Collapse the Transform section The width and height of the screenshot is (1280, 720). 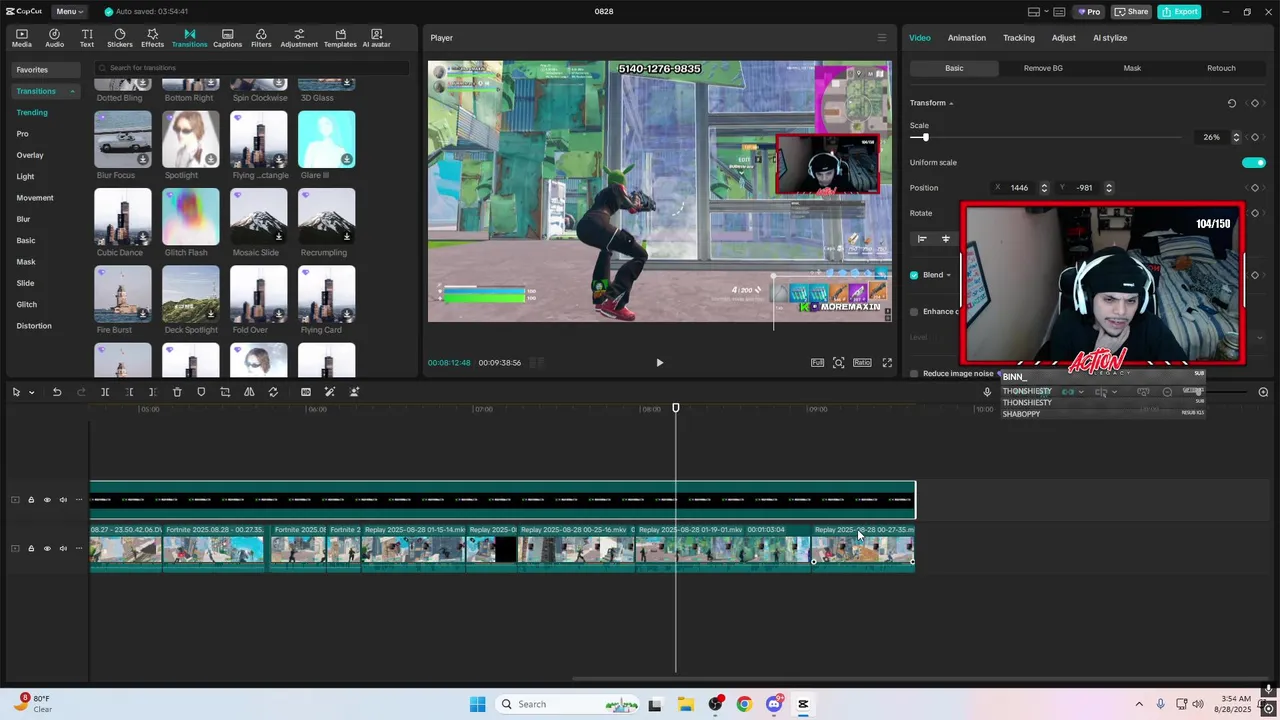951,103
